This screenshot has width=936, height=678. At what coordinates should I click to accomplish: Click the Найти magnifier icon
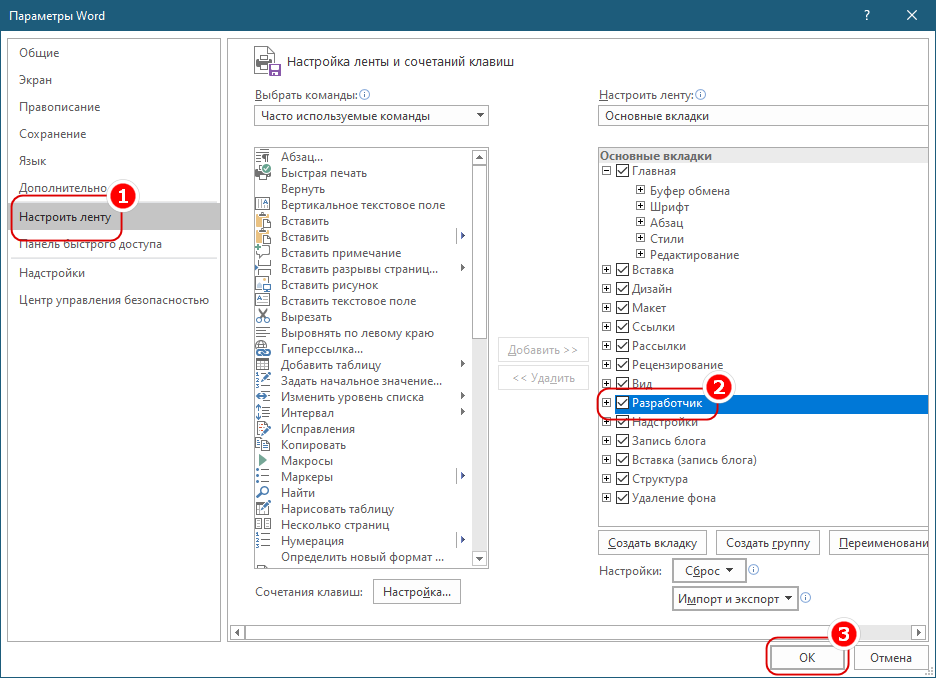(263, 493)
